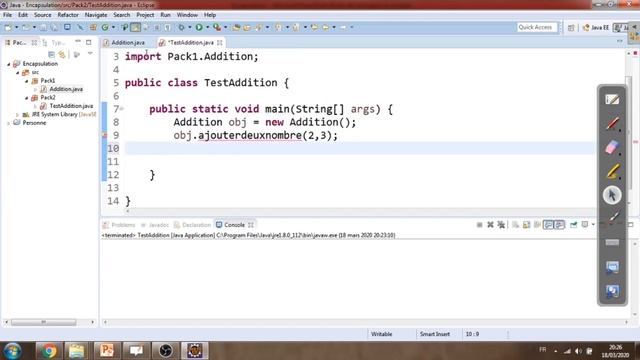640x360 pixels.
Task: Collapse the Pack2 package node
Action: [x=27, y=98]
